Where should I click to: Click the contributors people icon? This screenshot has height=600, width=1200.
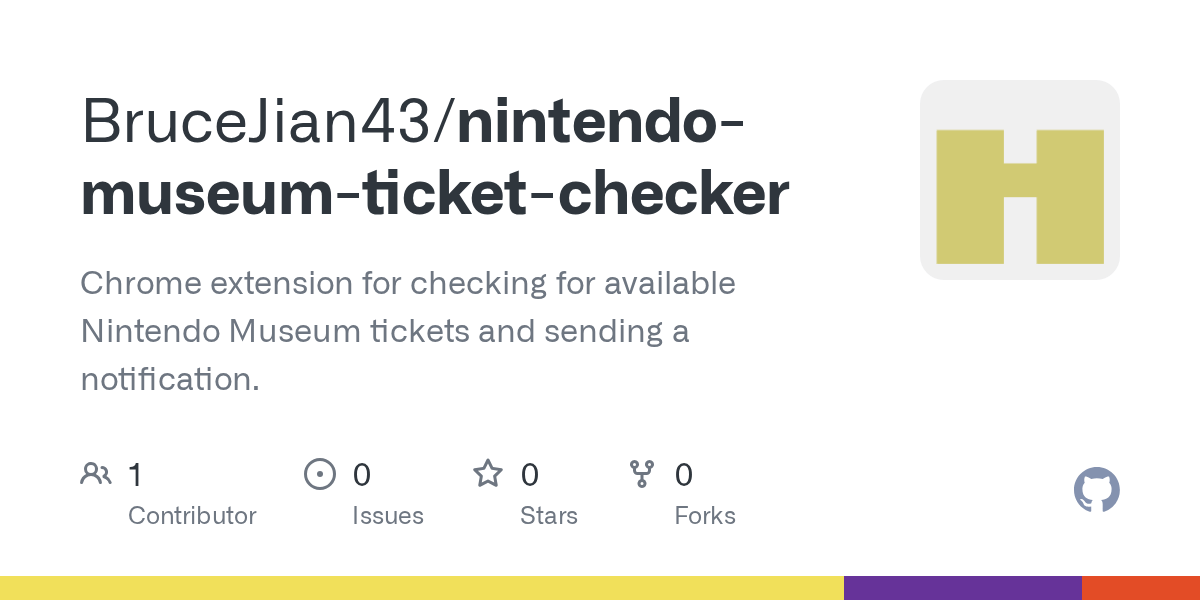pos(96,474)
